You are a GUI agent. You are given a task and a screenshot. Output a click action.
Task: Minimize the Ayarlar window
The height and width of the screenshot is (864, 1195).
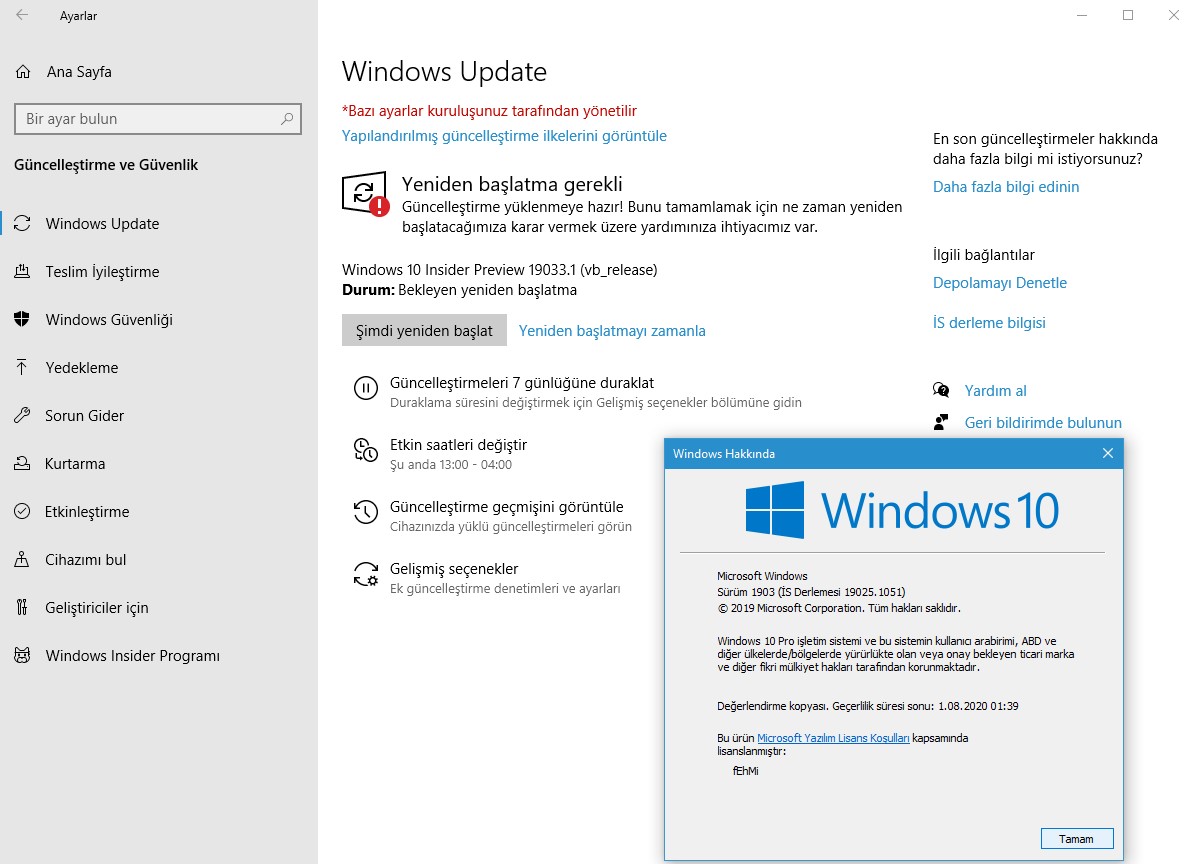pyautogui.click(x=1081, y=15)
